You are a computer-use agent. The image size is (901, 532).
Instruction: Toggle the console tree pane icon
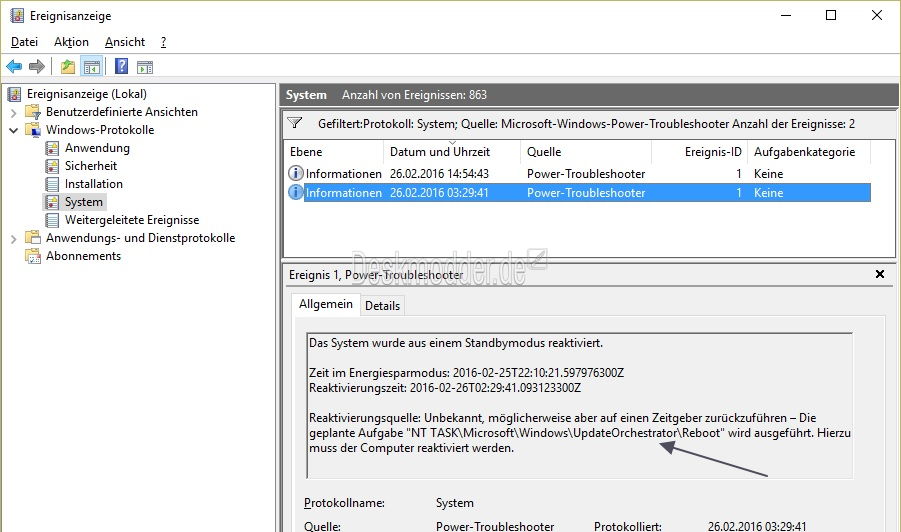tap(91, 67)
